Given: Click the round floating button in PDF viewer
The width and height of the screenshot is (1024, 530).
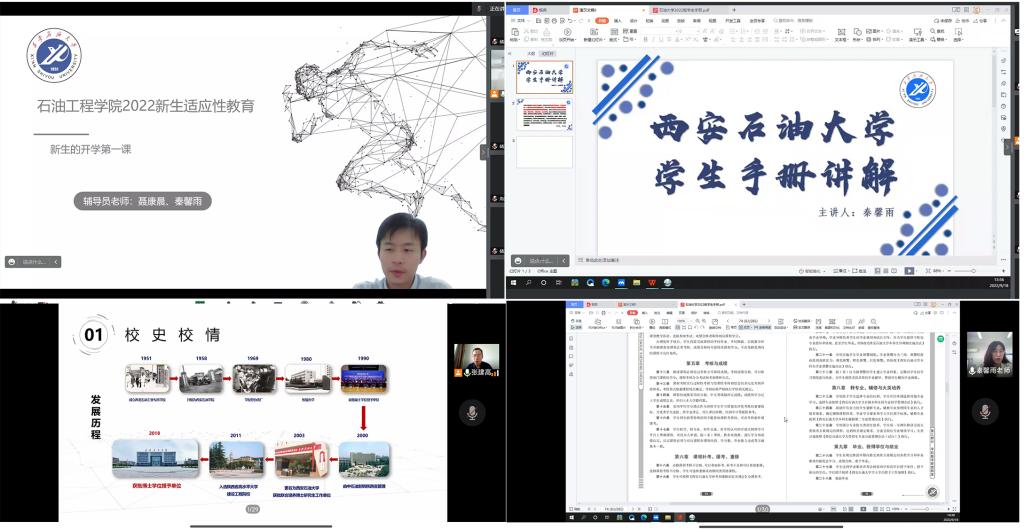Looking at the screenshot, I should coord(932,493).
